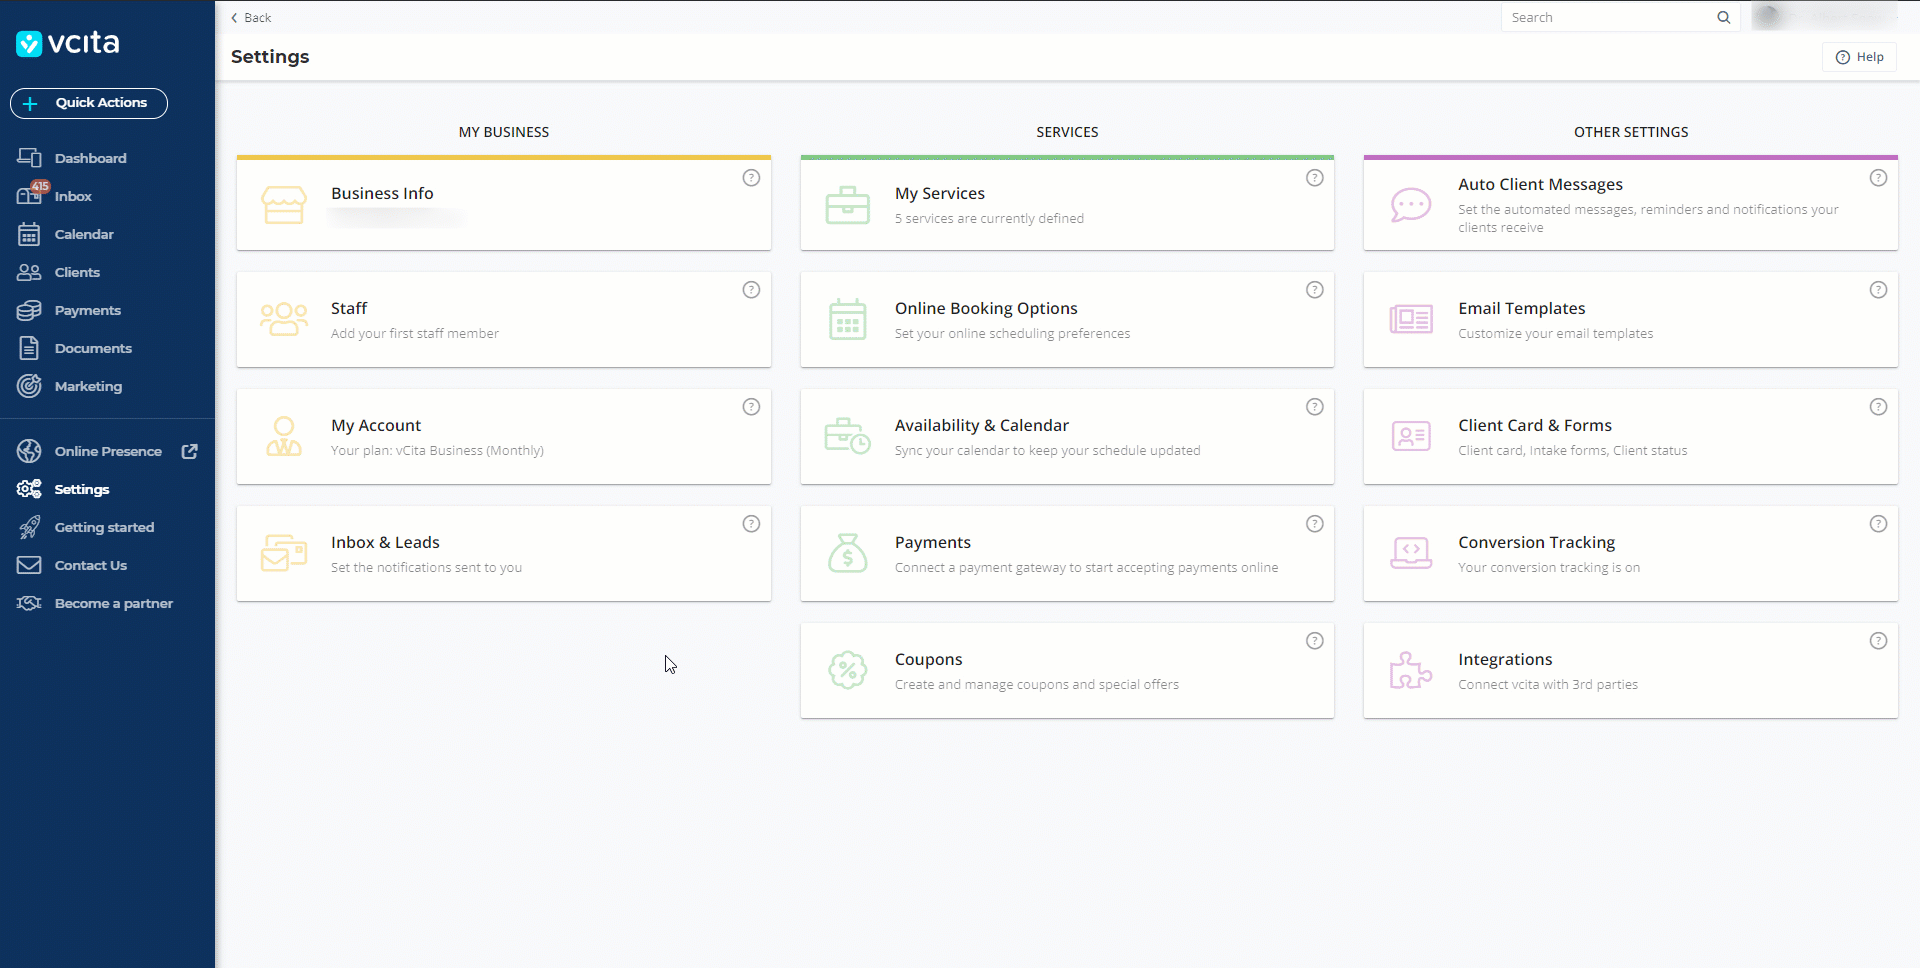Open help tooltip on Email Templates card
This screenshot has height=968, width=1920.
coord(1879,290)
